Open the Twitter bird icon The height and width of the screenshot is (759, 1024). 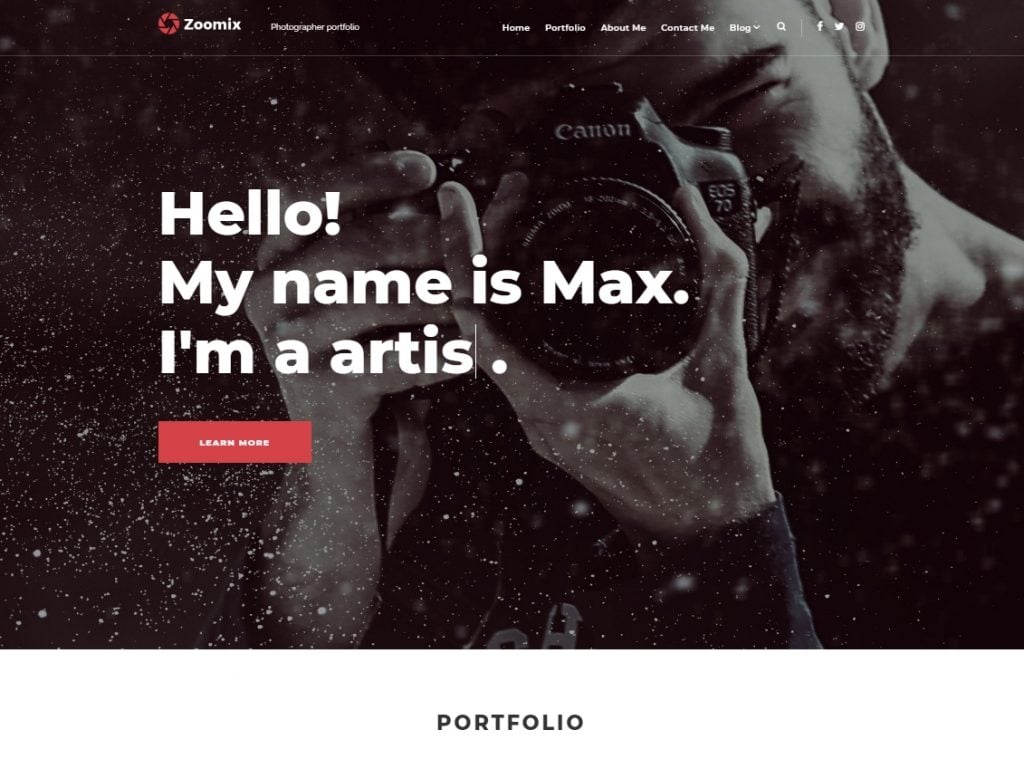[839, 27]
